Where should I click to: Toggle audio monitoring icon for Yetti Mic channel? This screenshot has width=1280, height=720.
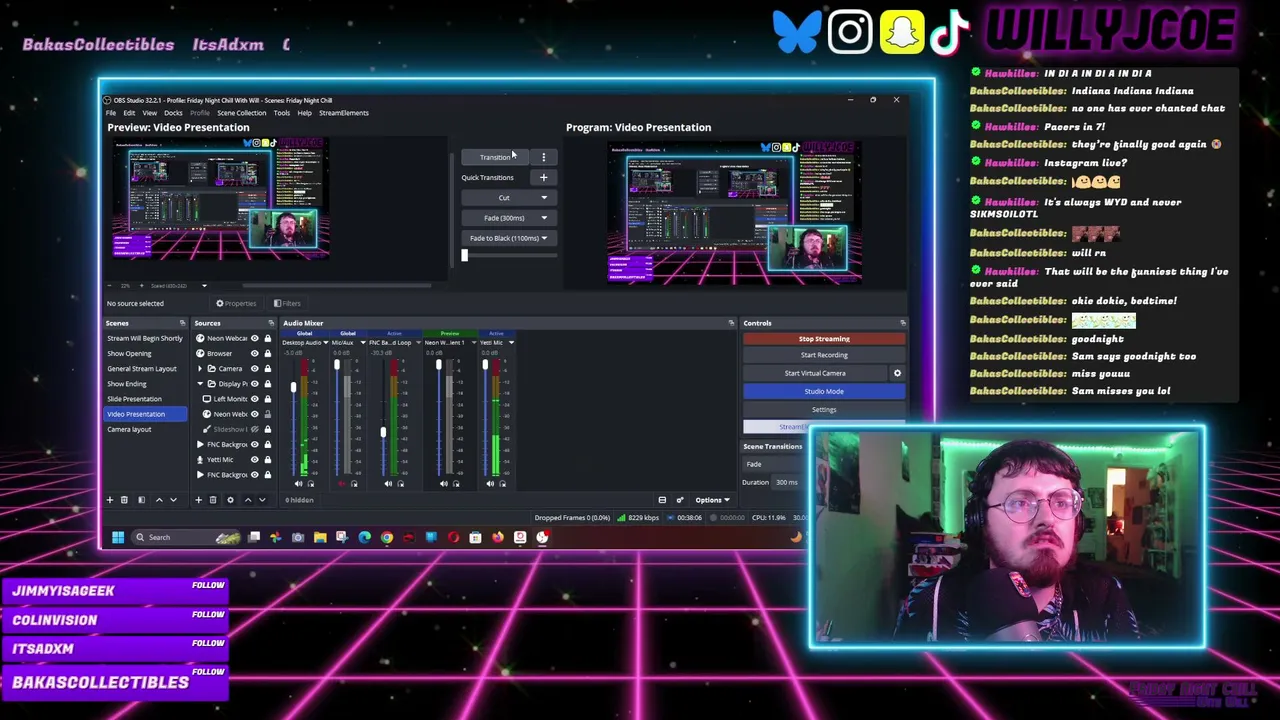pos(502,484)
